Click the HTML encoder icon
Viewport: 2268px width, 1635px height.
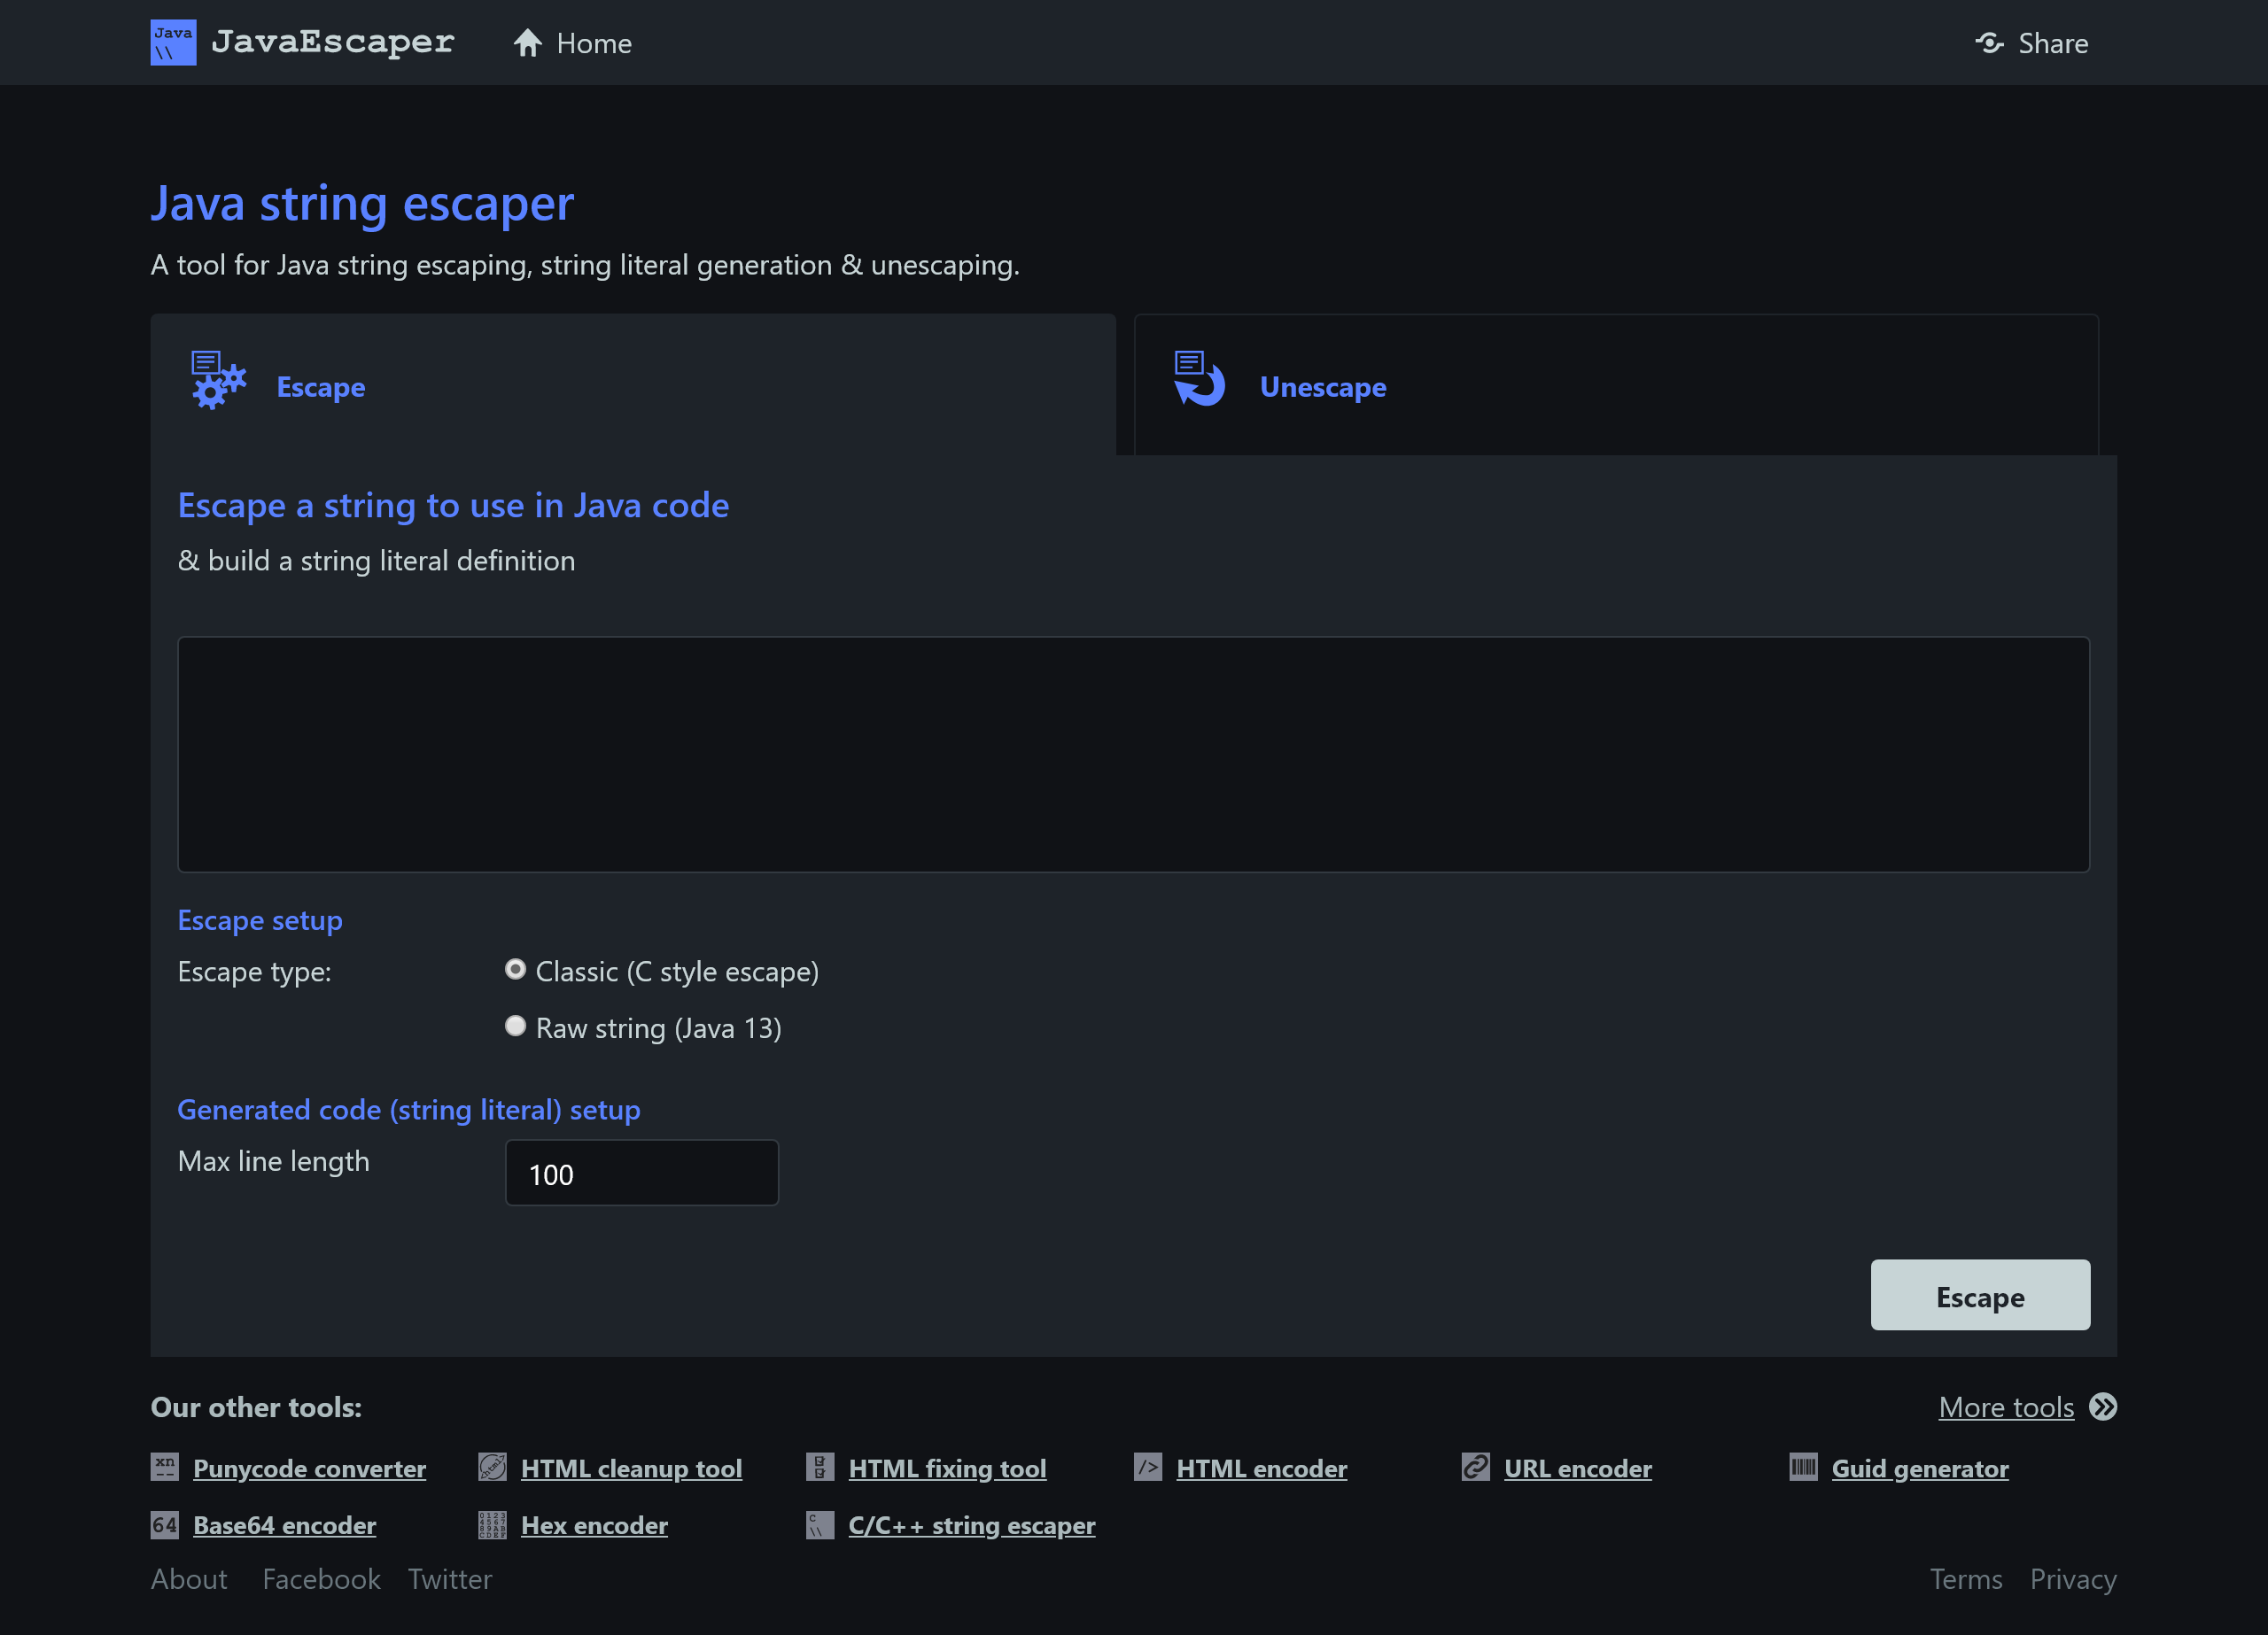click(x=1148, y=1467)
